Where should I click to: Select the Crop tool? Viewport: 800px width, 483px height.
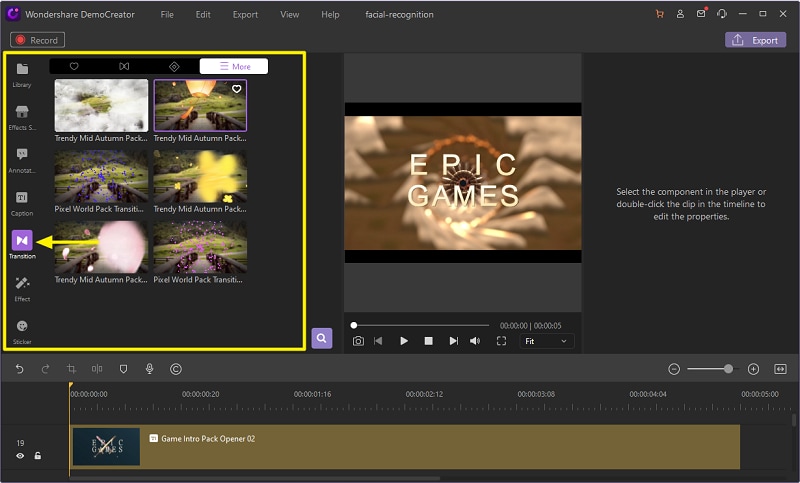(71, 369)
